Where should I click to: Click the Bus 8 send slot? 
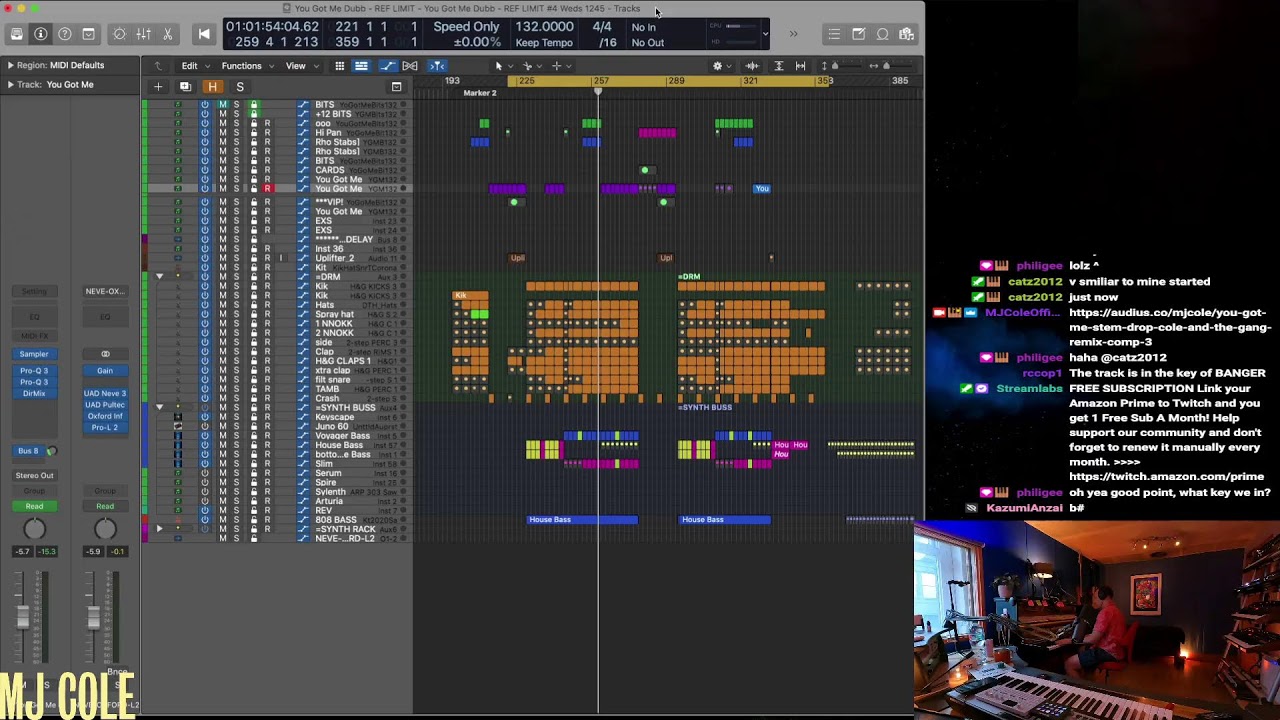(28, 451)
